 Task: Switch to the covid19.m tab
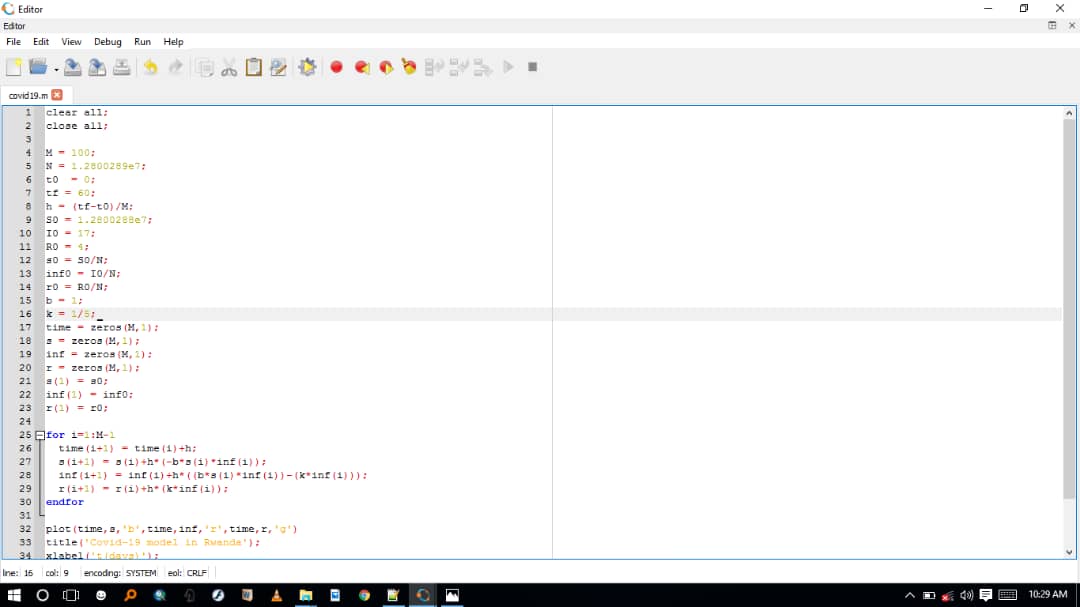point(28,94)
